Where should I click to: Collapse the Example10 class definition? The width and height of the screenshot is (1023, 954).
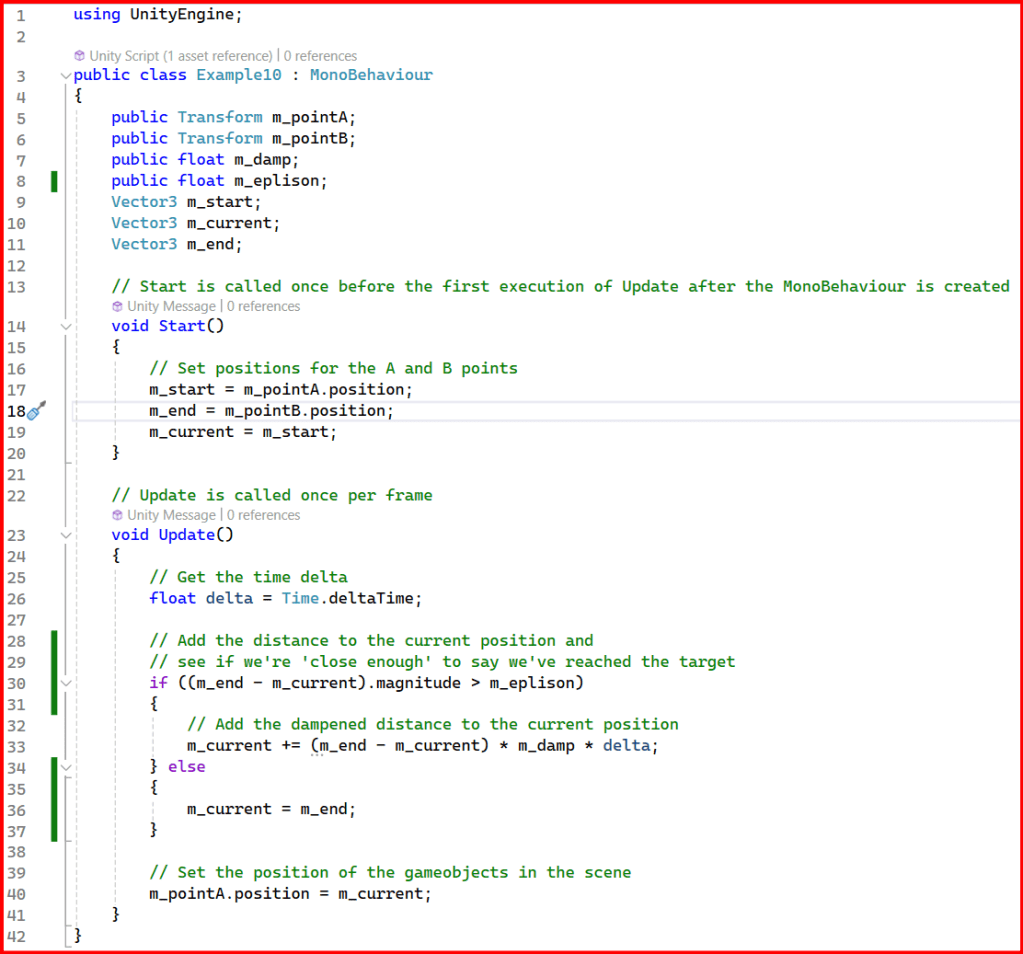(x=66, y=76)
